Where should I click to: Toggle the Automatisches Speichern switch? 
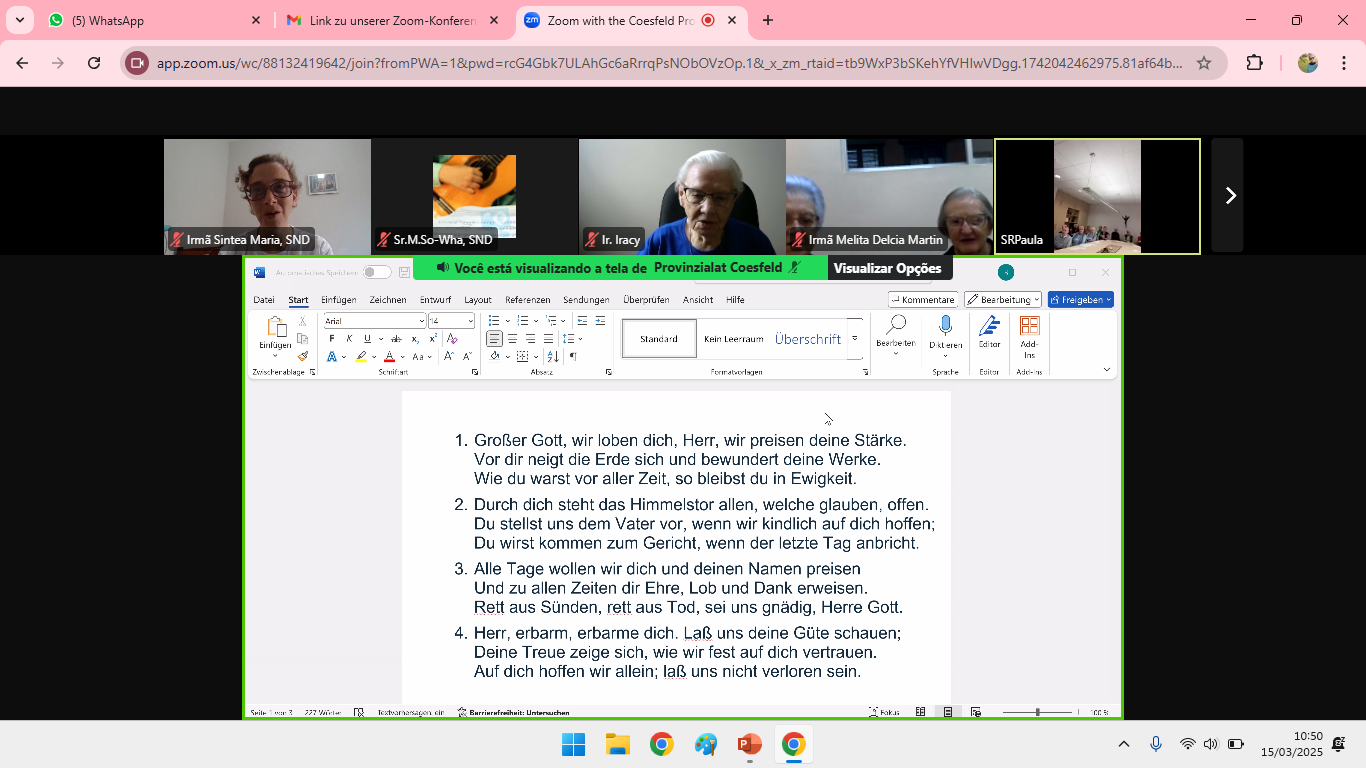377,272
